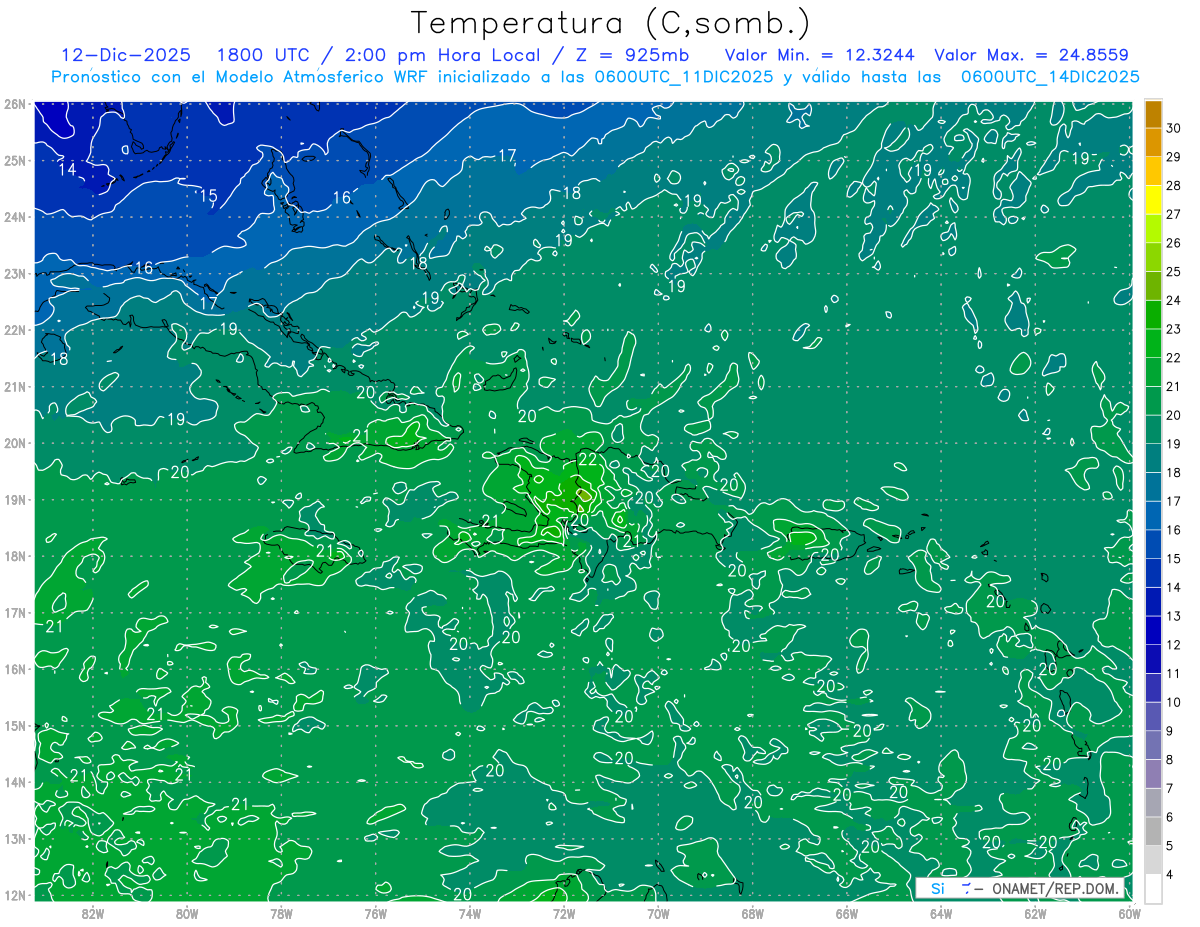Click legend value "13"

point(1174,616)
